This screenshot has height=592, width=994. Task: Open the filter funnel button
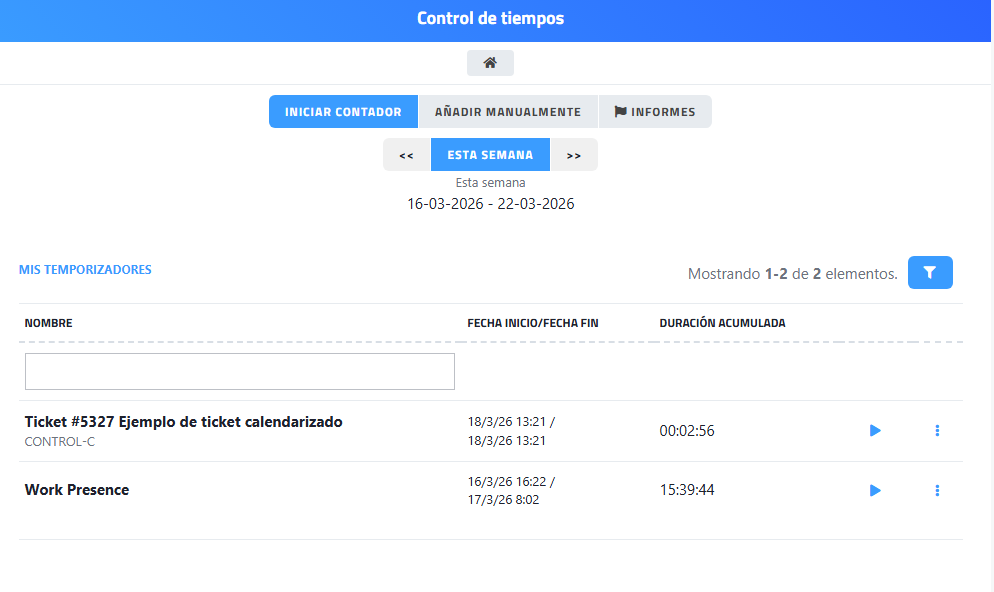pos(929,272)
